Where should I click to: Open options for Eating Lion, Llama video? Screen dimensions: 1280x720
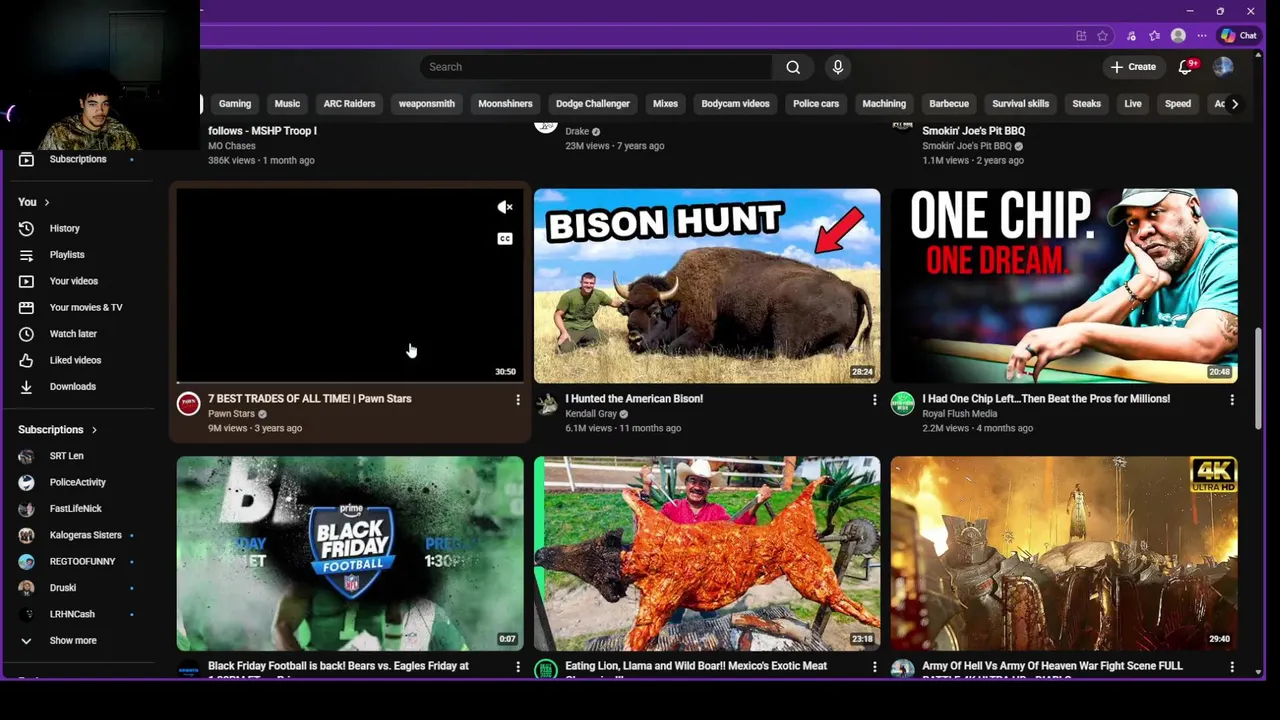pyautogui.click(x=874, y=667)
